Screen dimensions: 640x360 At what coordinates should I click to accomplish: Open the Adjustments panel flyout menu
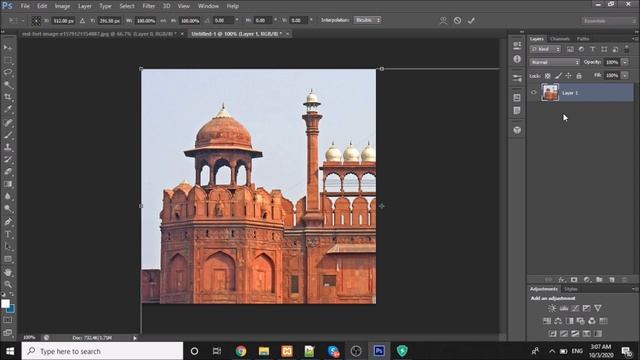tap(635, 289)
